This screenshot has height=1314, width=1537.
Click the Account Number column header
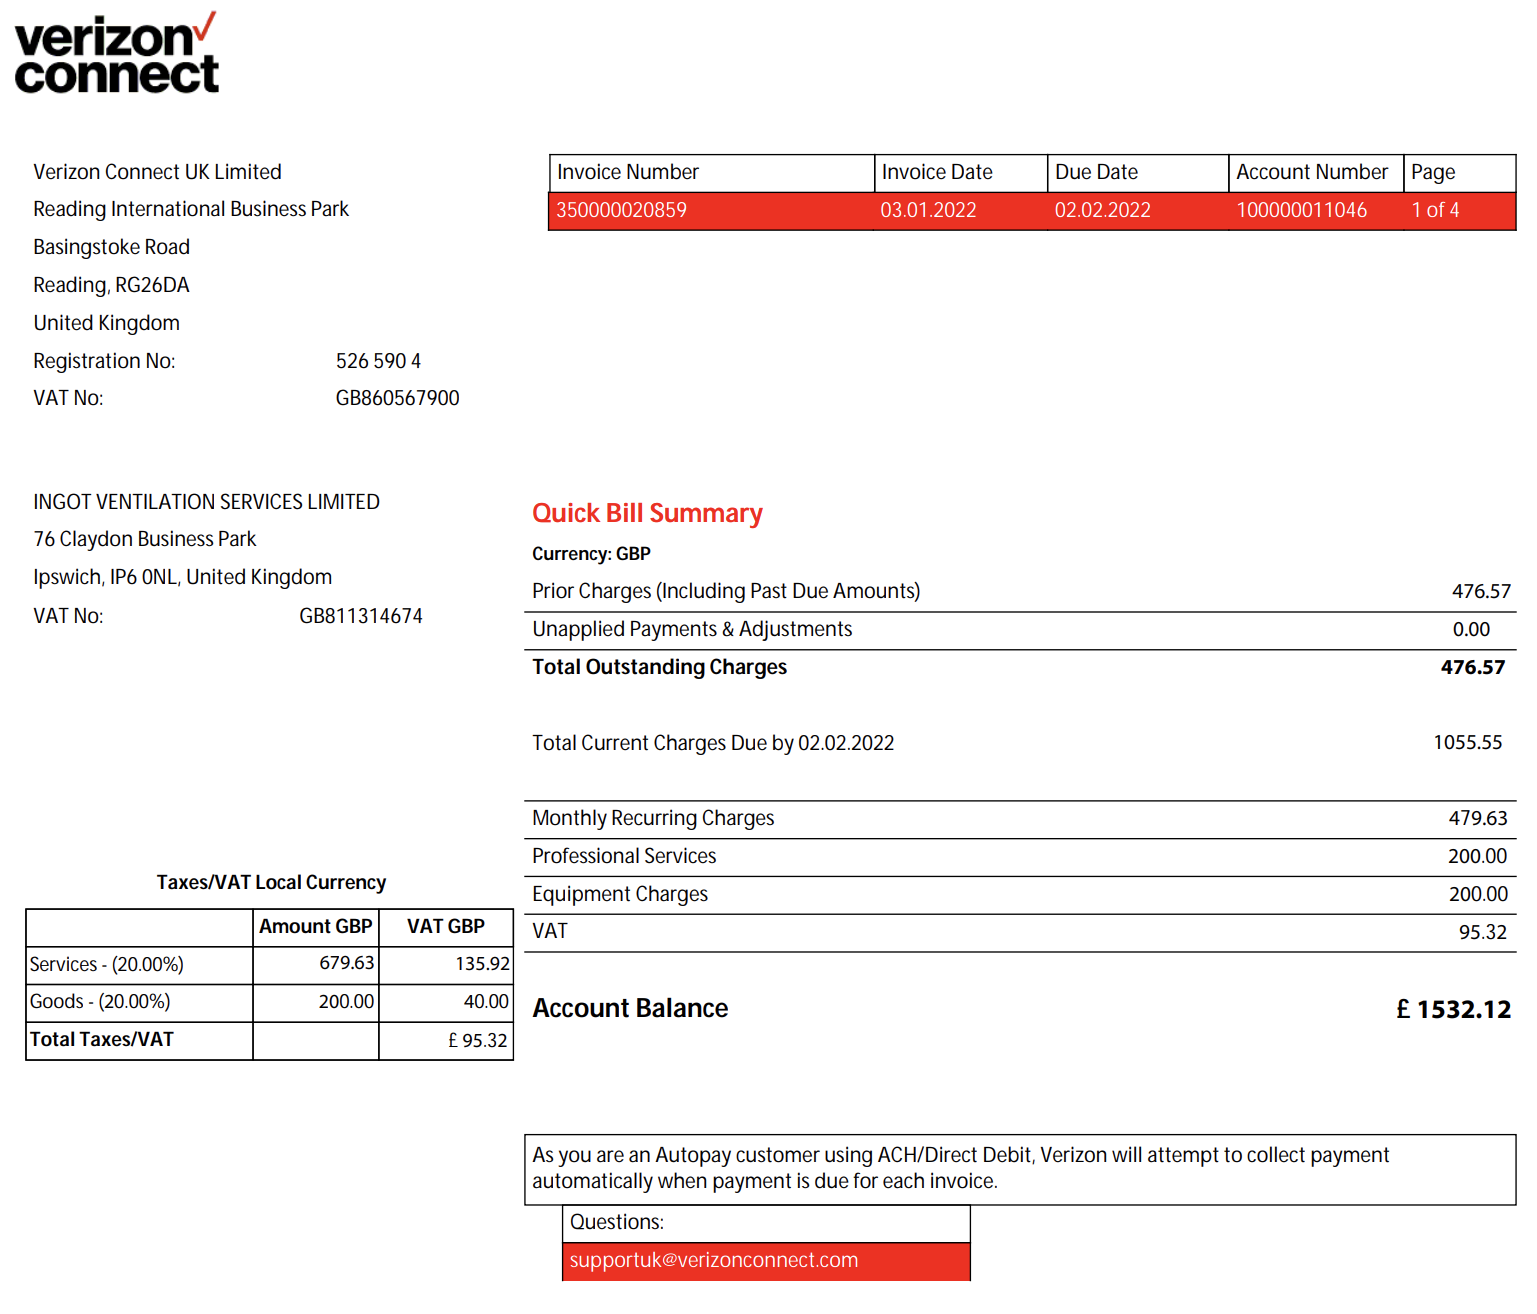[x=1311, y=172]
